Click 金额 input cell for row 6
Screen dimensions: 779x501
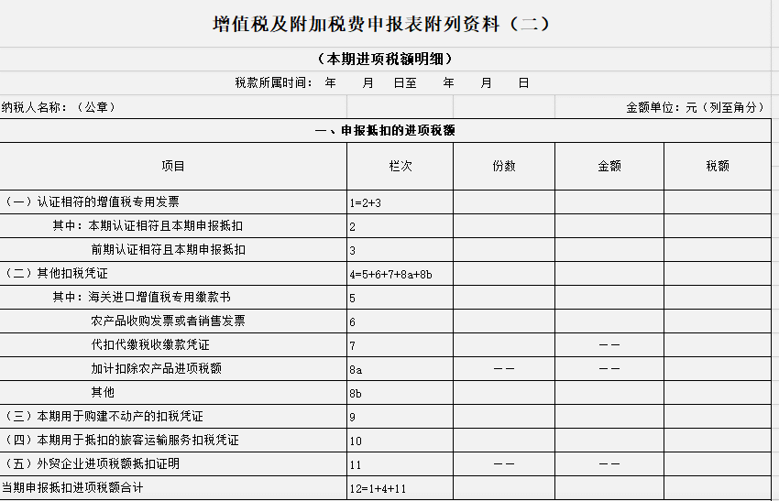[609, 322]
